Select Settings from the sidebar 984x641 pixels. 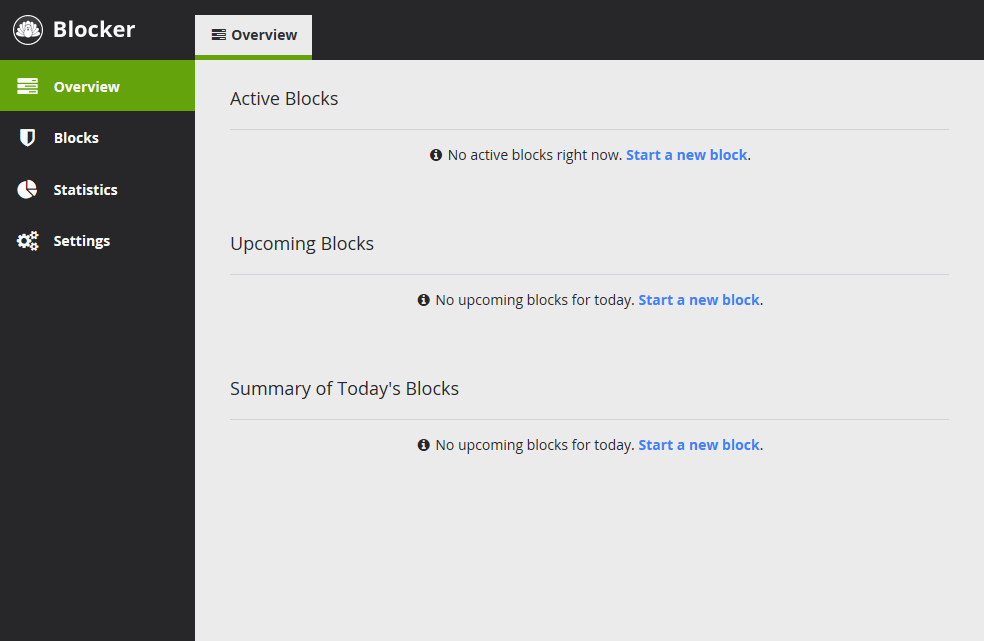coord(82,240)
